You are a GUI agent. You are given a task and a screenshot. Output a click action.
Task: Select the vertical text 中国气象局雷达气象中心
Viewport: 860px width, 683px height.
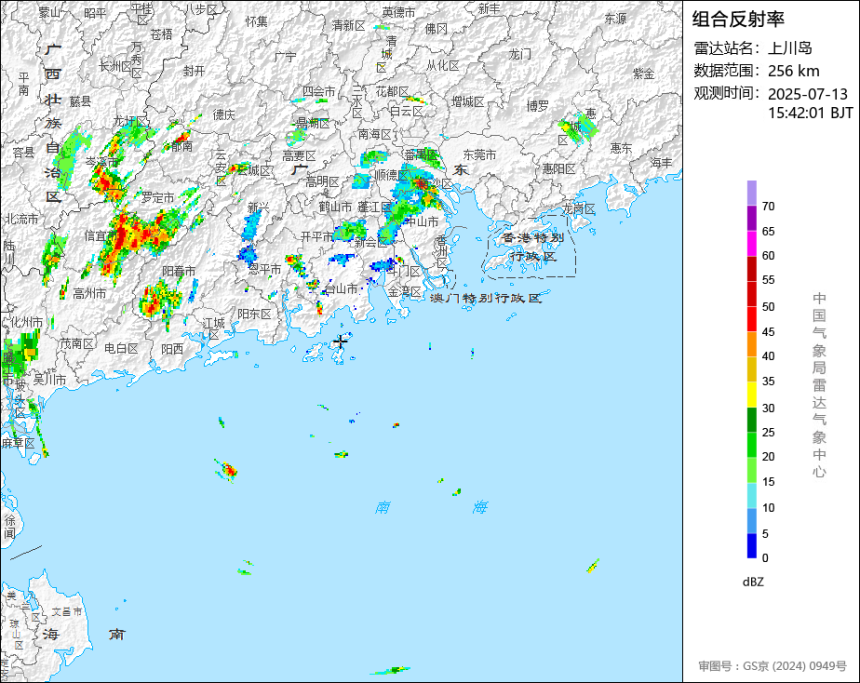(x=819, y=385)
